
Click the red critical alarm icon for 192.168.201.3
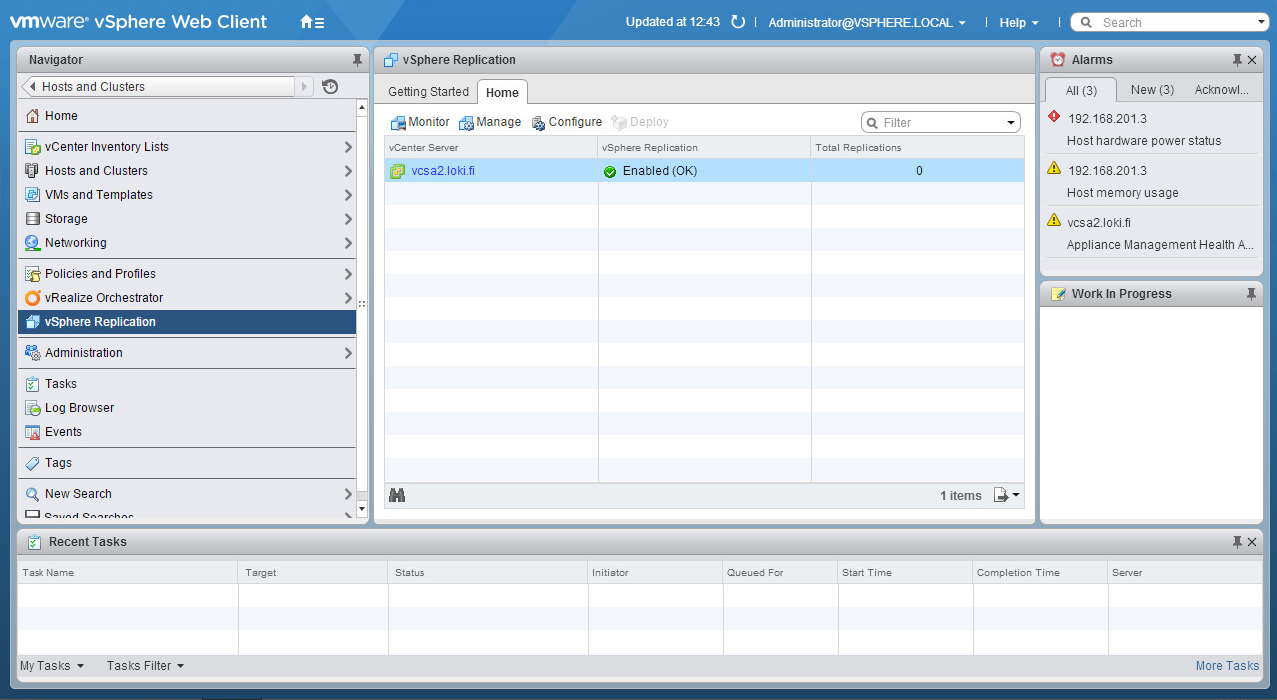(x=1054, y=117)
